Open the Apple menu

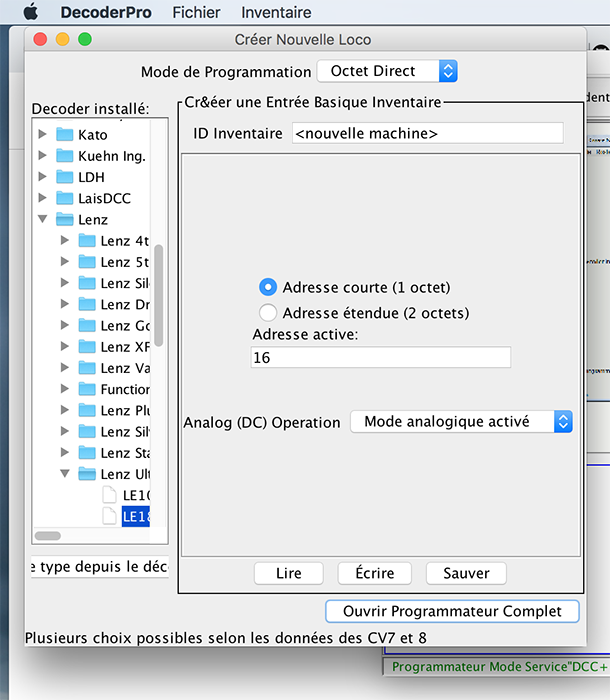pyautogui.click(x=30, y=12)
